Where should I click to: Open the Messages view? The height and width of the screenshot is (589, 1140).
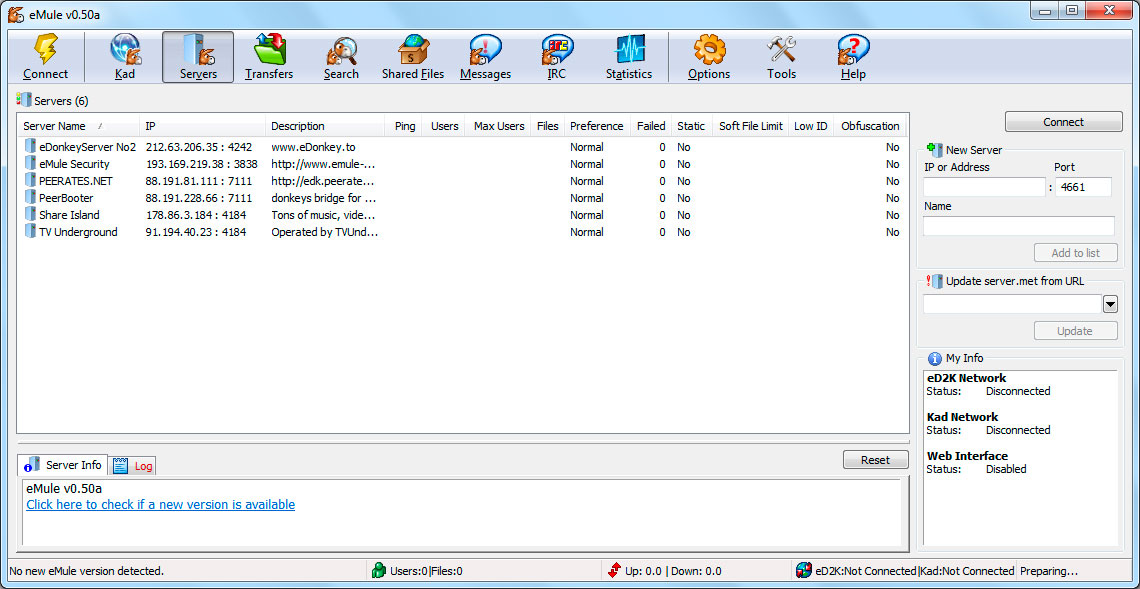pyautogui.click(x=485, y=57)
